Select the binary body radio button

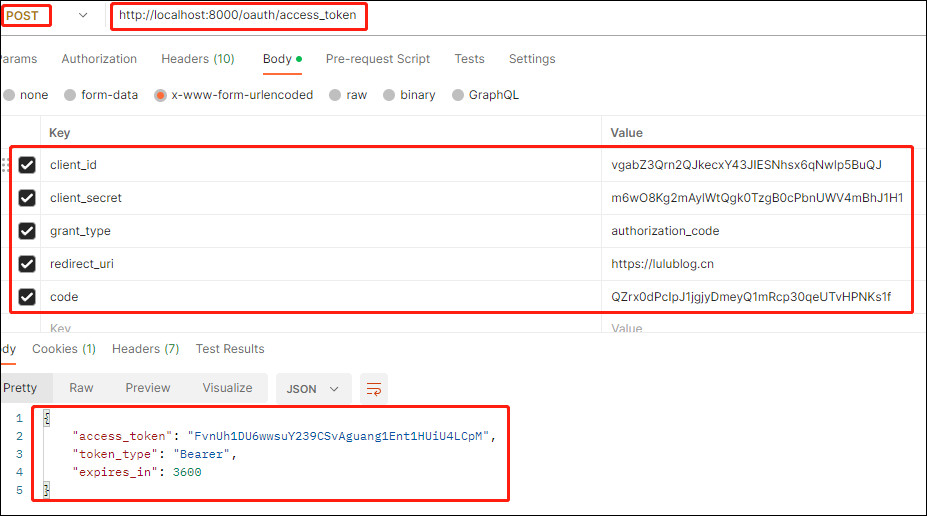[389, 95]
